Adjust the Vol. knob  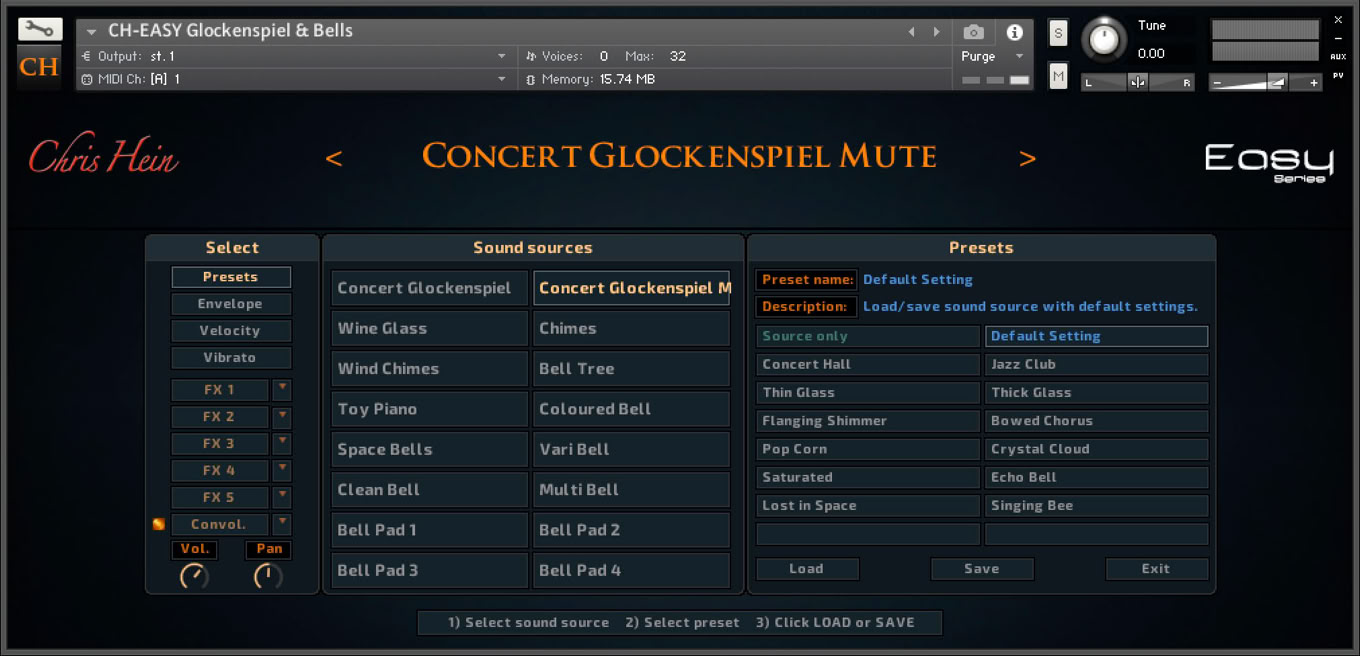click(194, 576)
